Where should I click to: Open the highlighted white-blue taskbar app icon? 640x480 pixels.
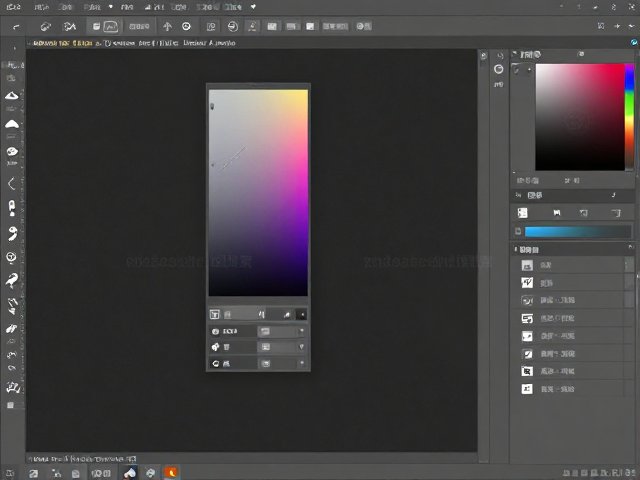[130, 473]
